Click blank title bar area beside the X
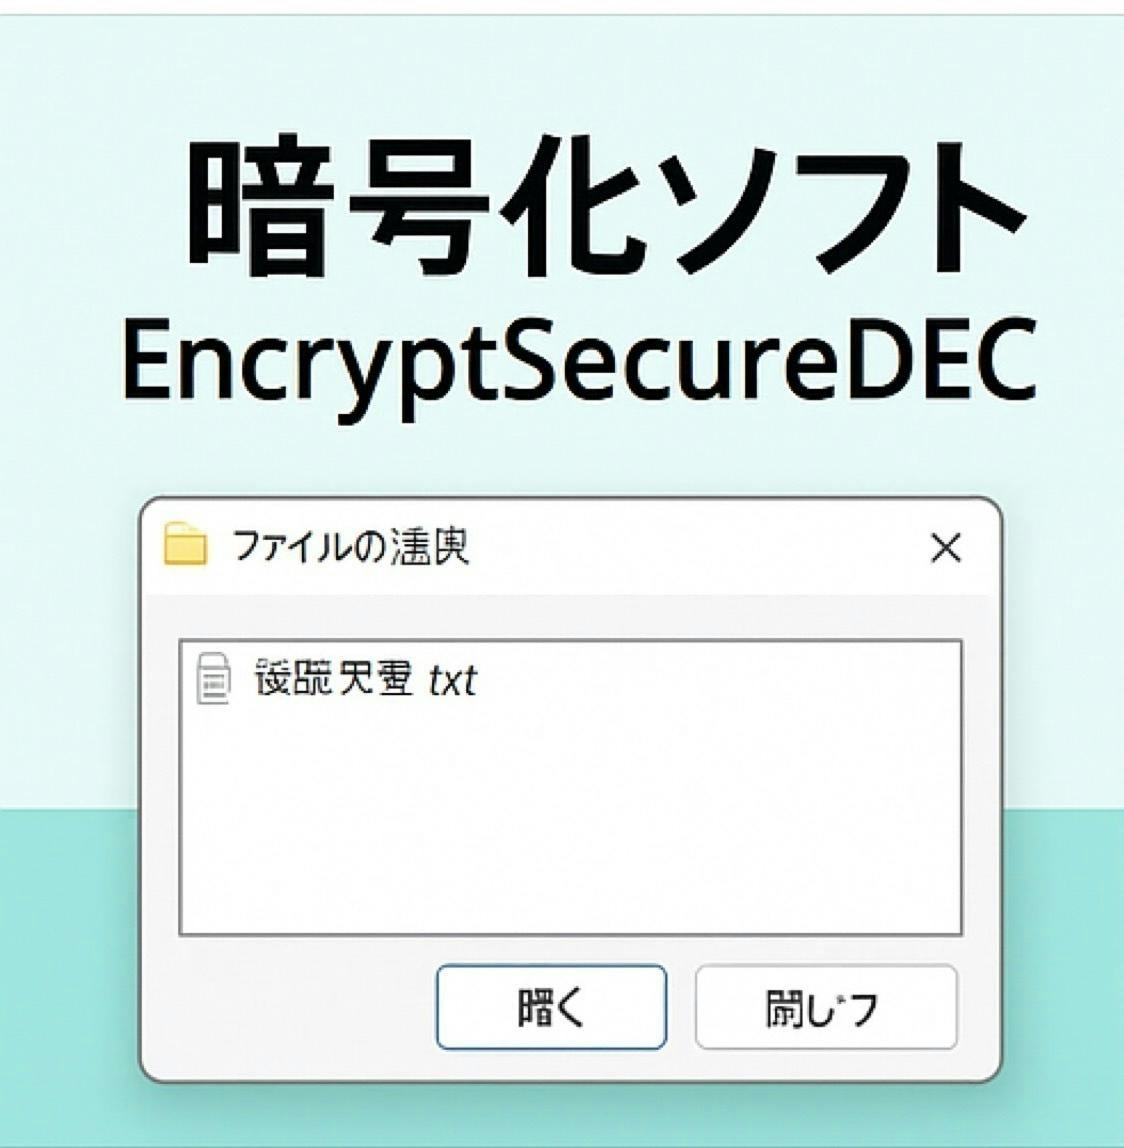1124x1148 pixels. pyautogui.click(x=696, y=547)
